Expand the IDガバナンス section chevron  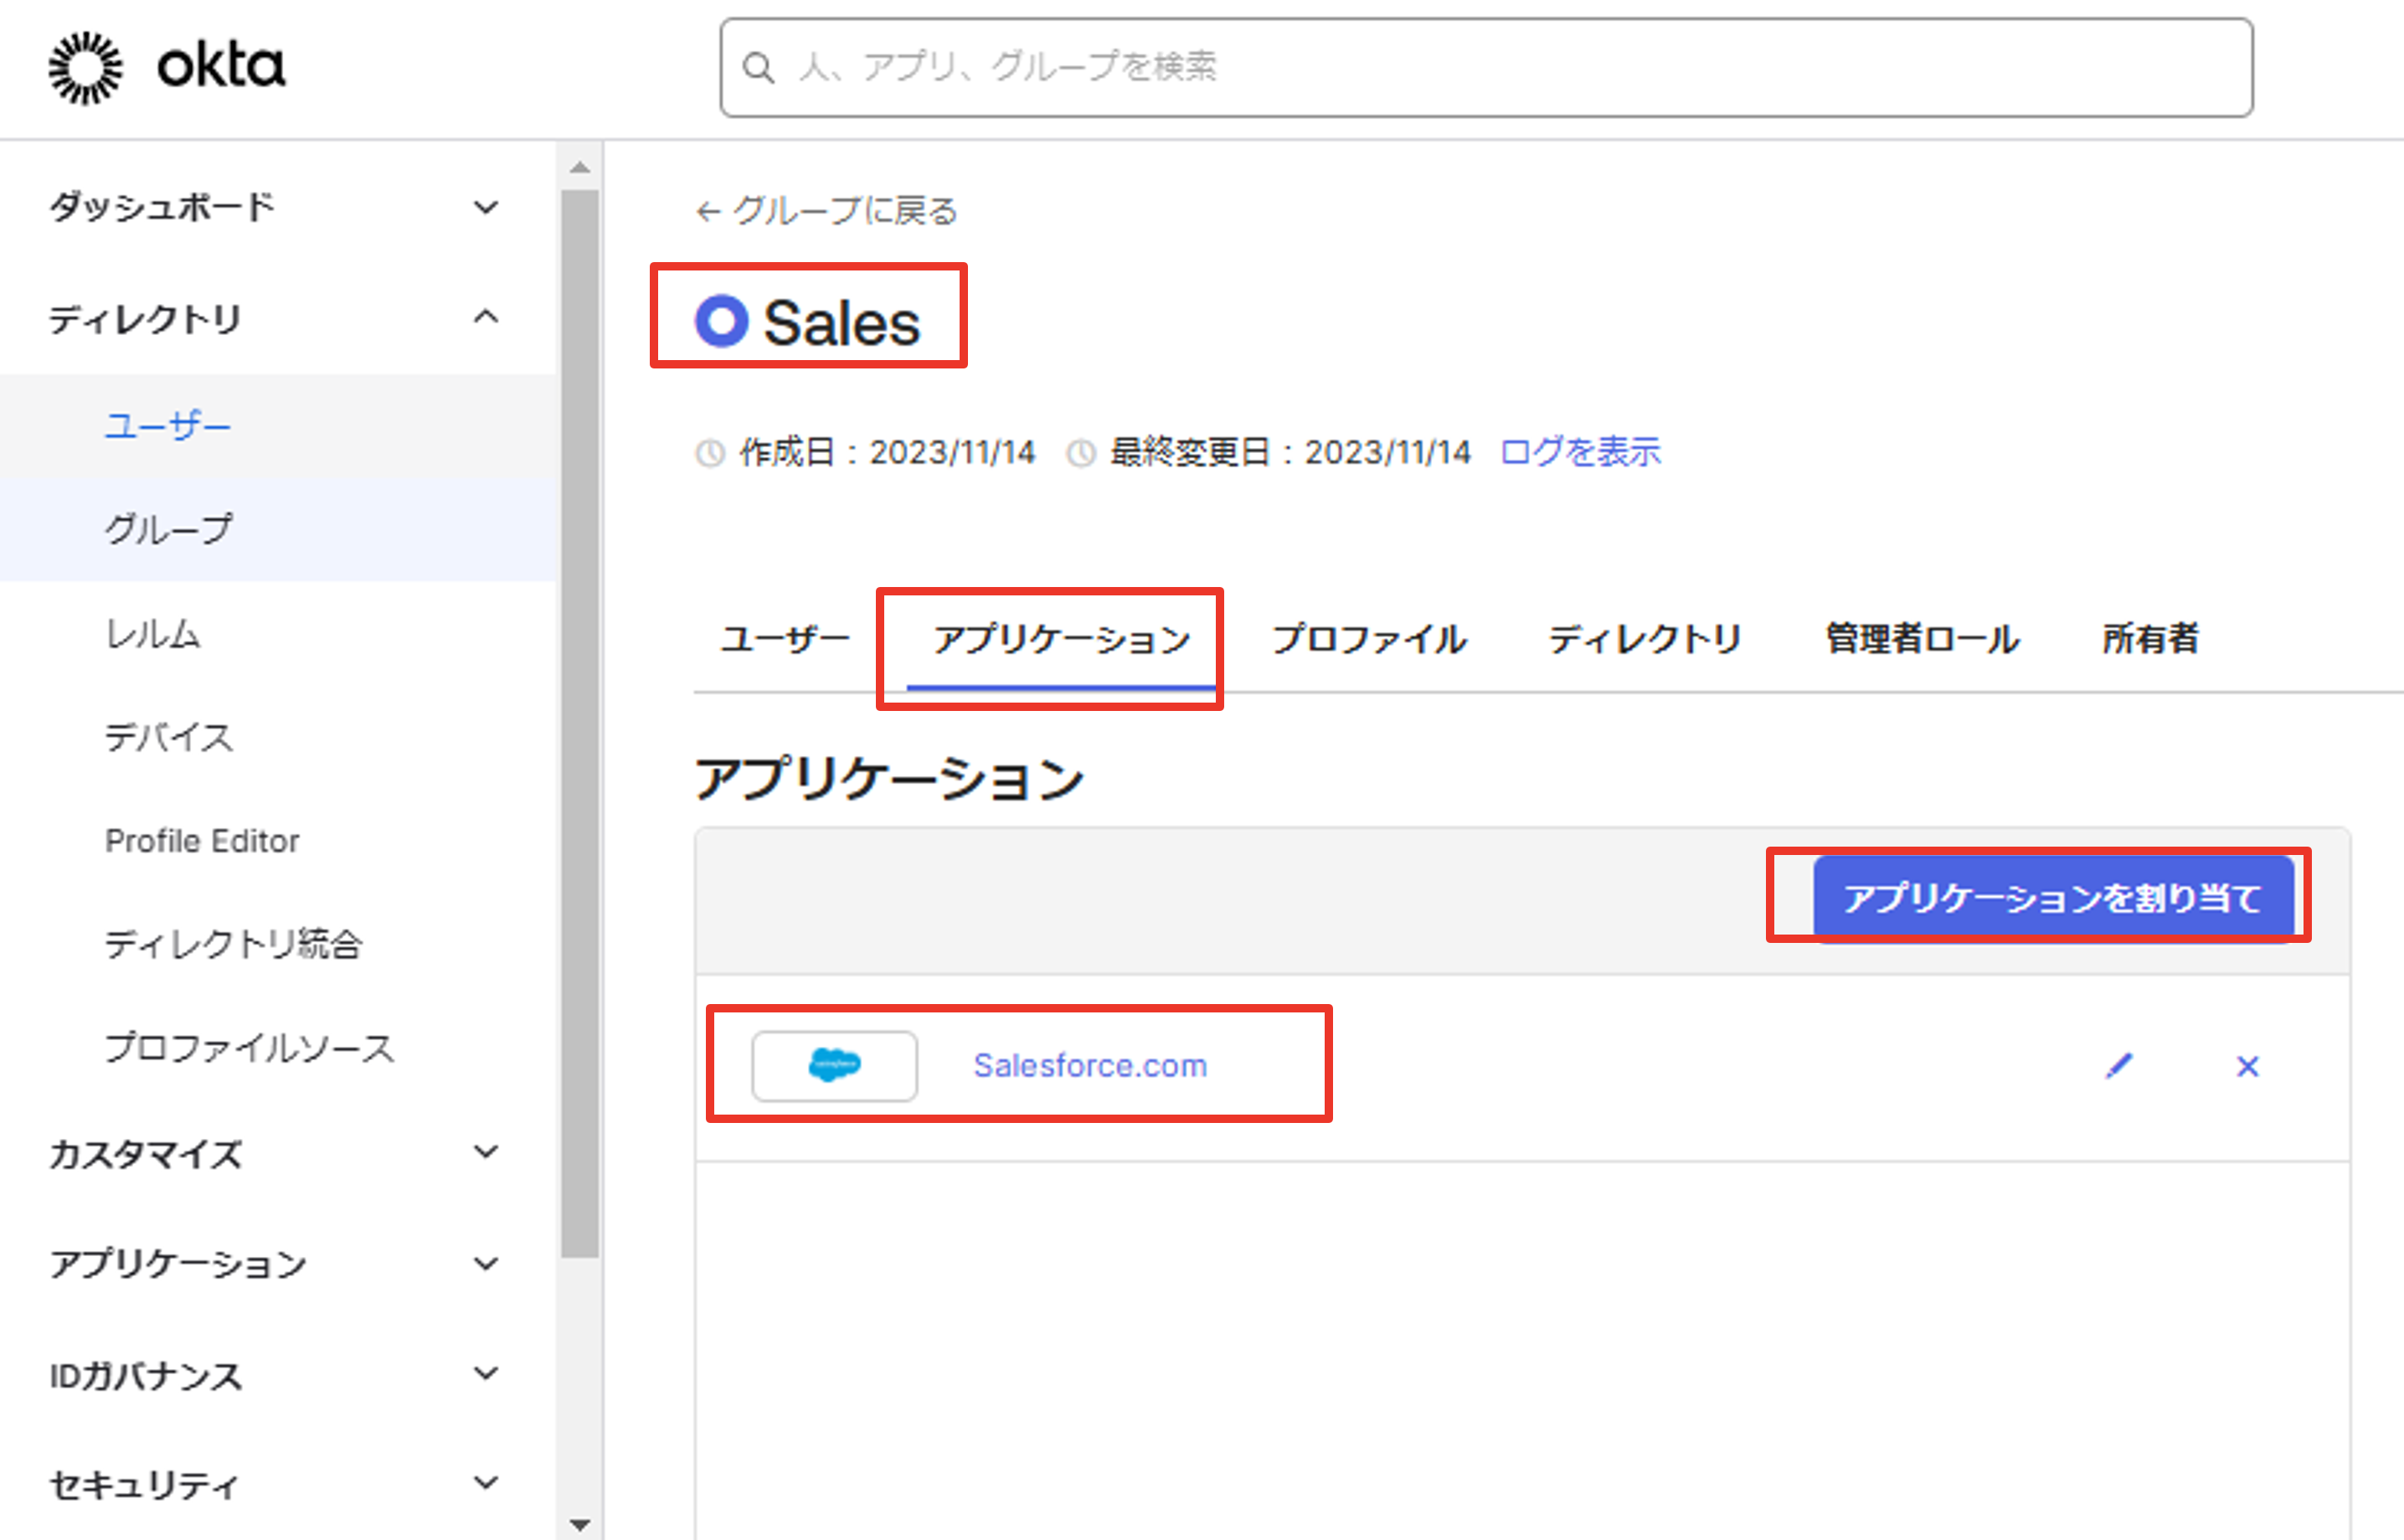click(x=486, y=1373)
